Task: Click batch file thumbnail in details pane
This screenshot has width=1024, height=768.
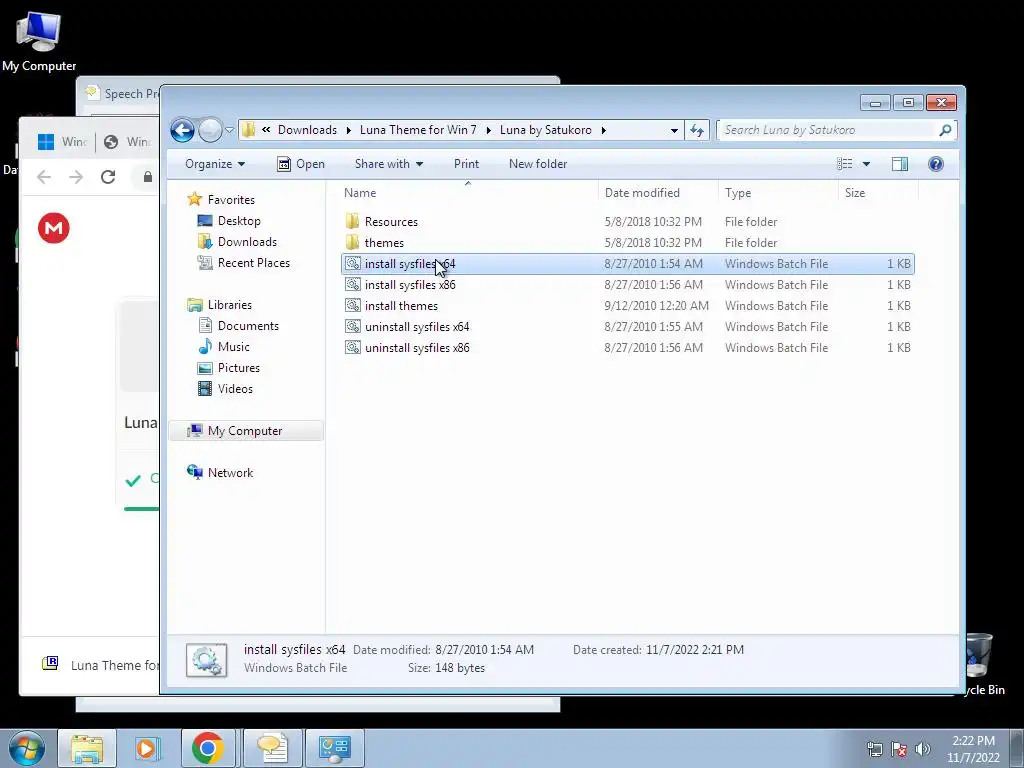Action: pyautogui.click(x=206, y=660)
